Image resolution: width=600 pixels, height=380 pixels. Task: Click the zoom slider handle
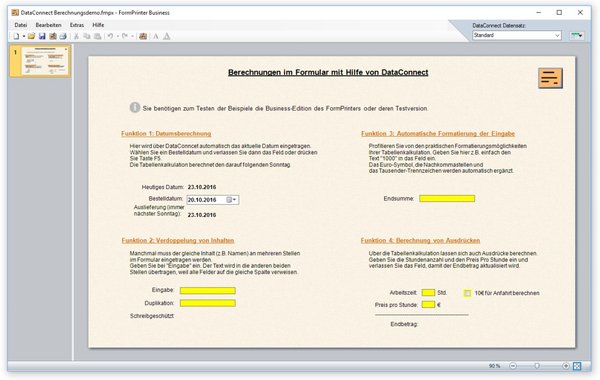(537, 366)
